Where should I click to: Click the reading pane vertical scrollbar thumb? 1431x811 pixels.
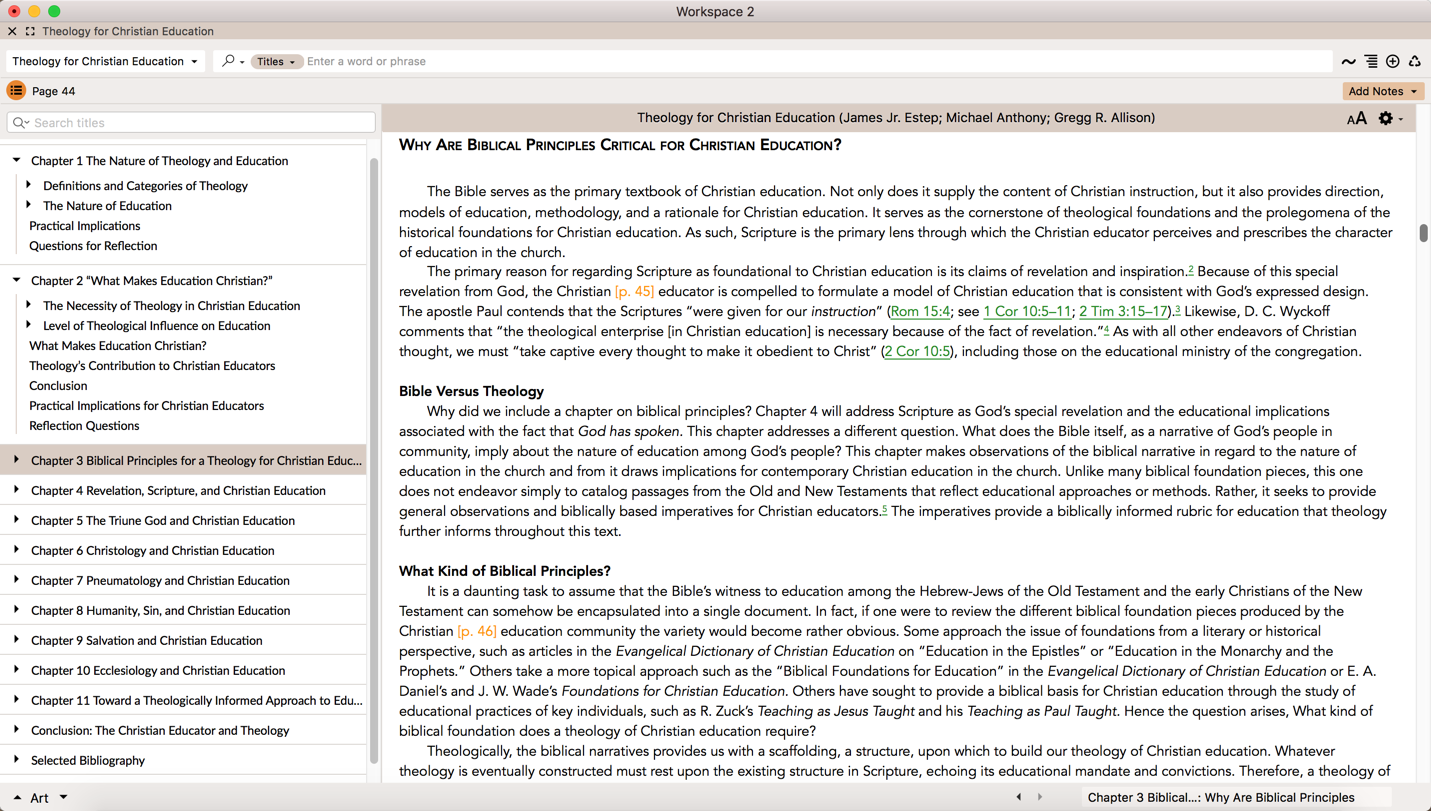(x=1423, y=233)
